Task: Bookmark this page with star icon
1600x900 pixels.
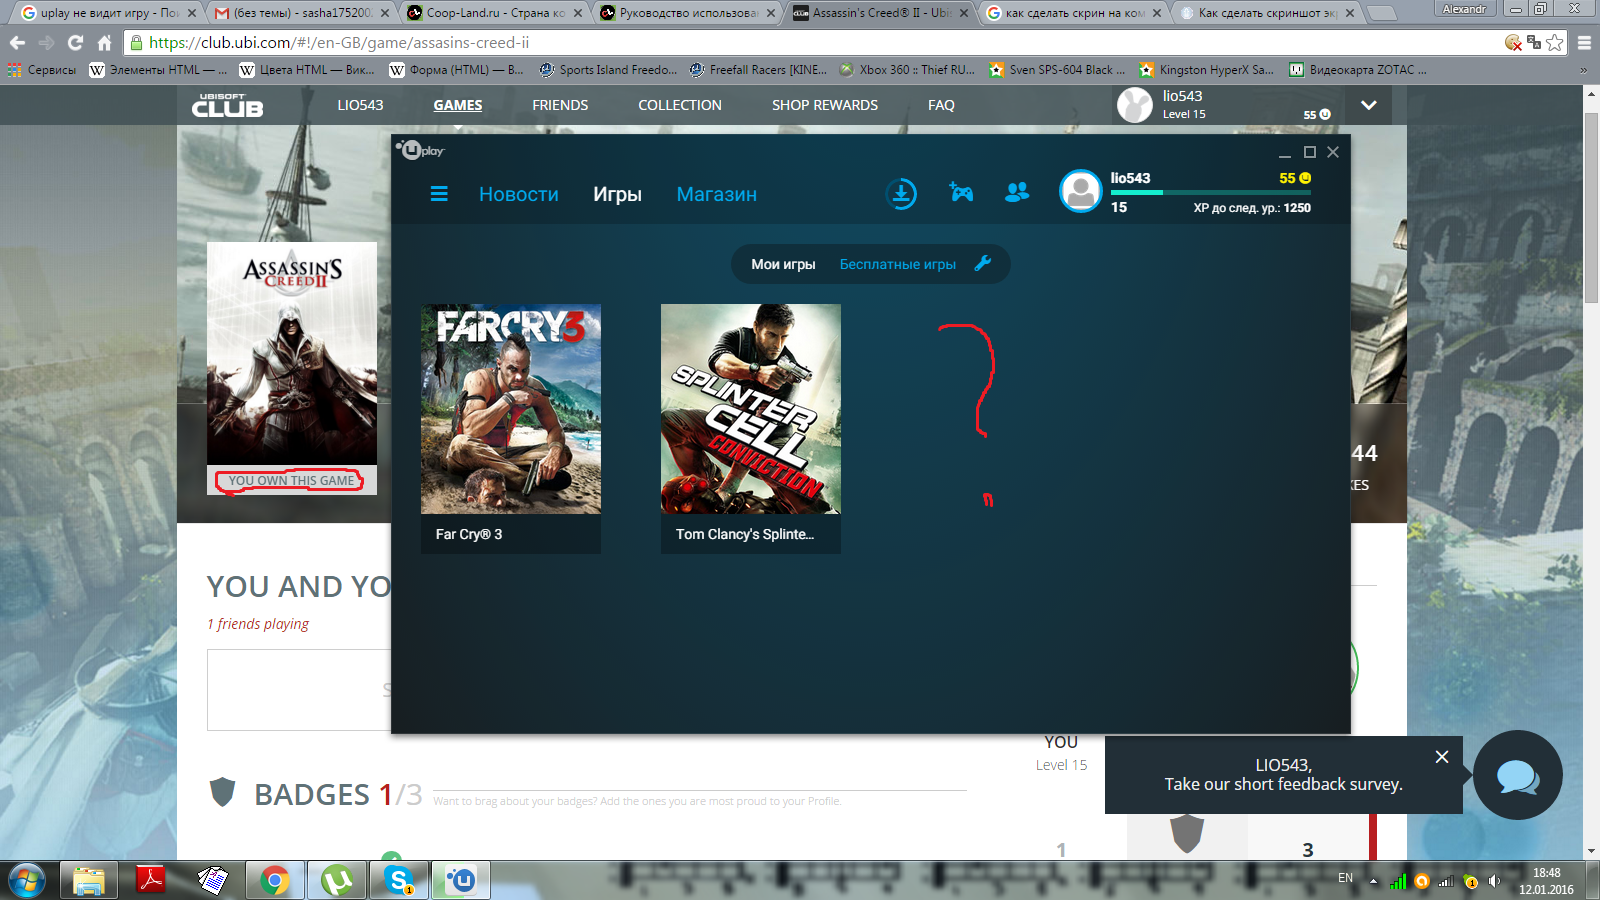Action: pyautogui.click(x=1554, y=42)
